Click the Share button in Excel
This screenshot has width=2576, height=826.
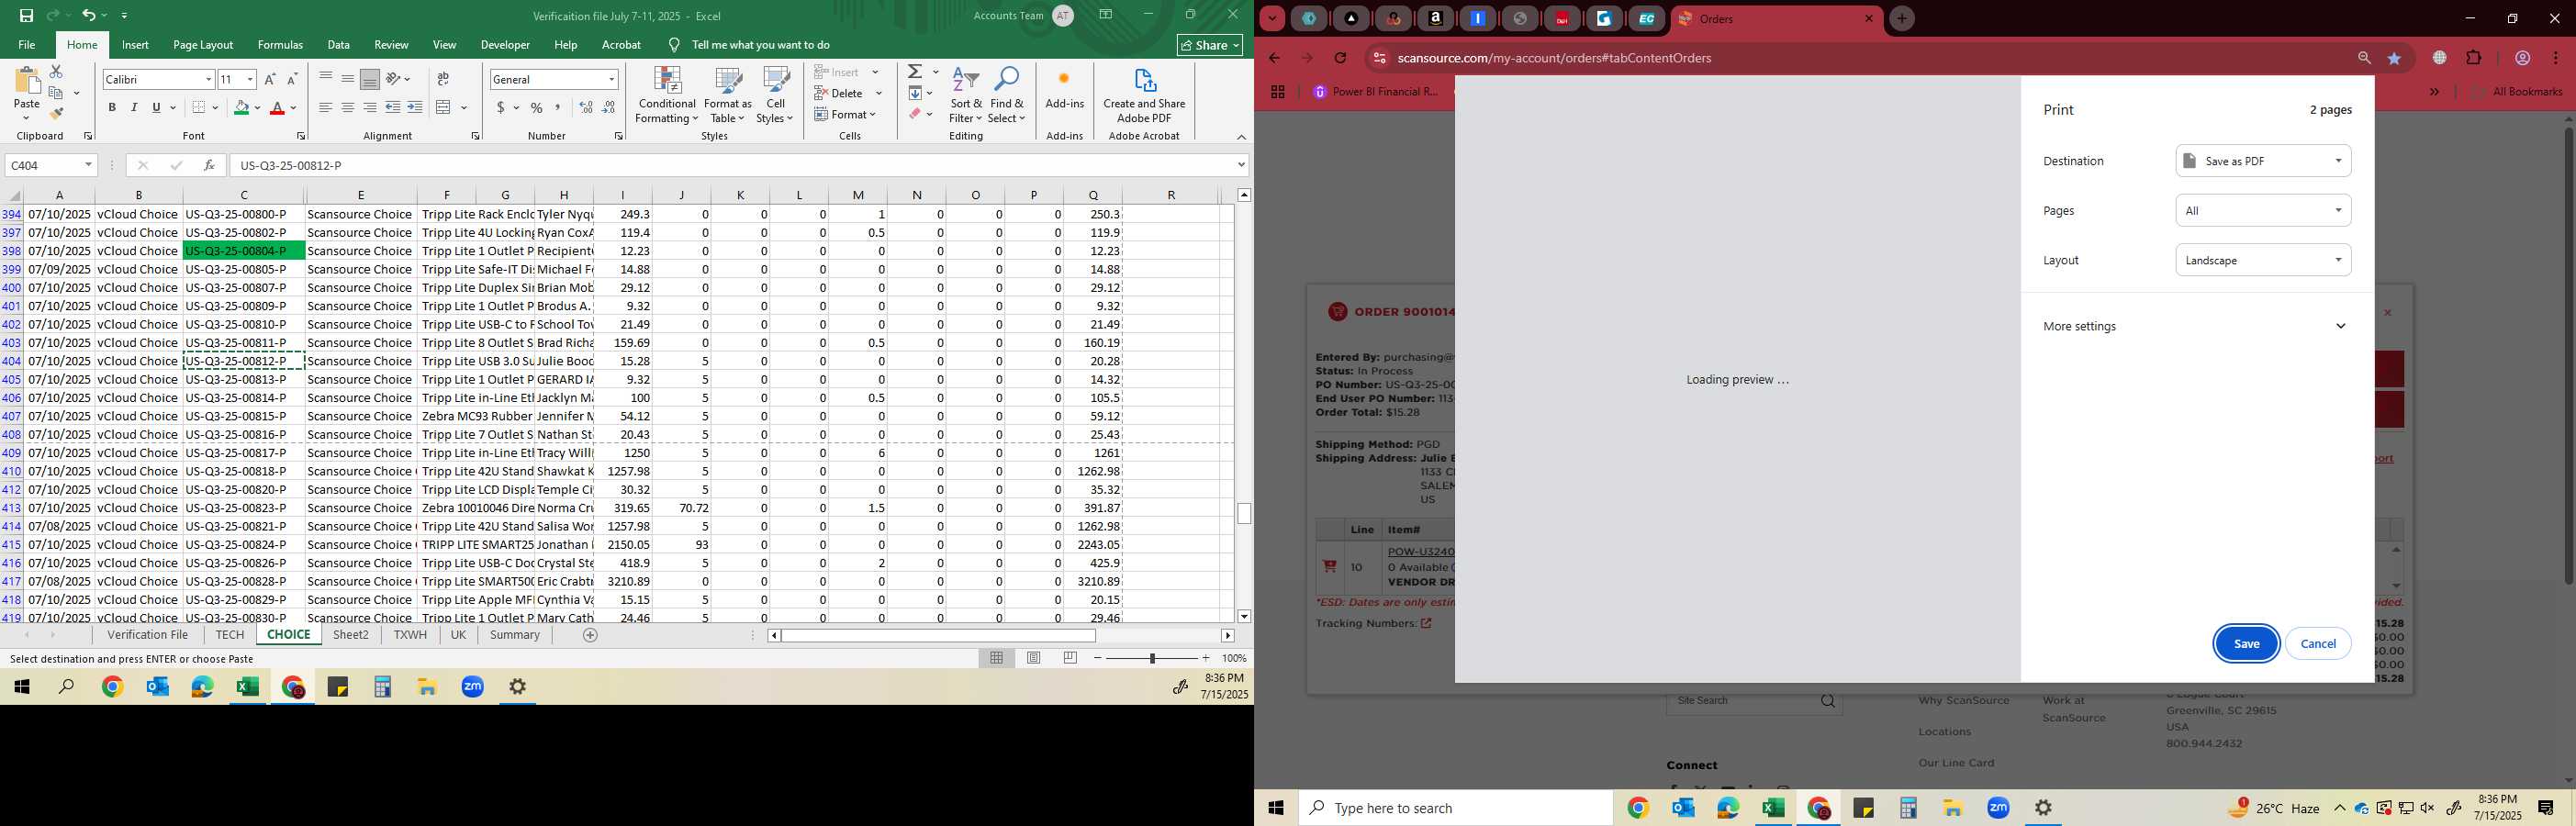1210,45
